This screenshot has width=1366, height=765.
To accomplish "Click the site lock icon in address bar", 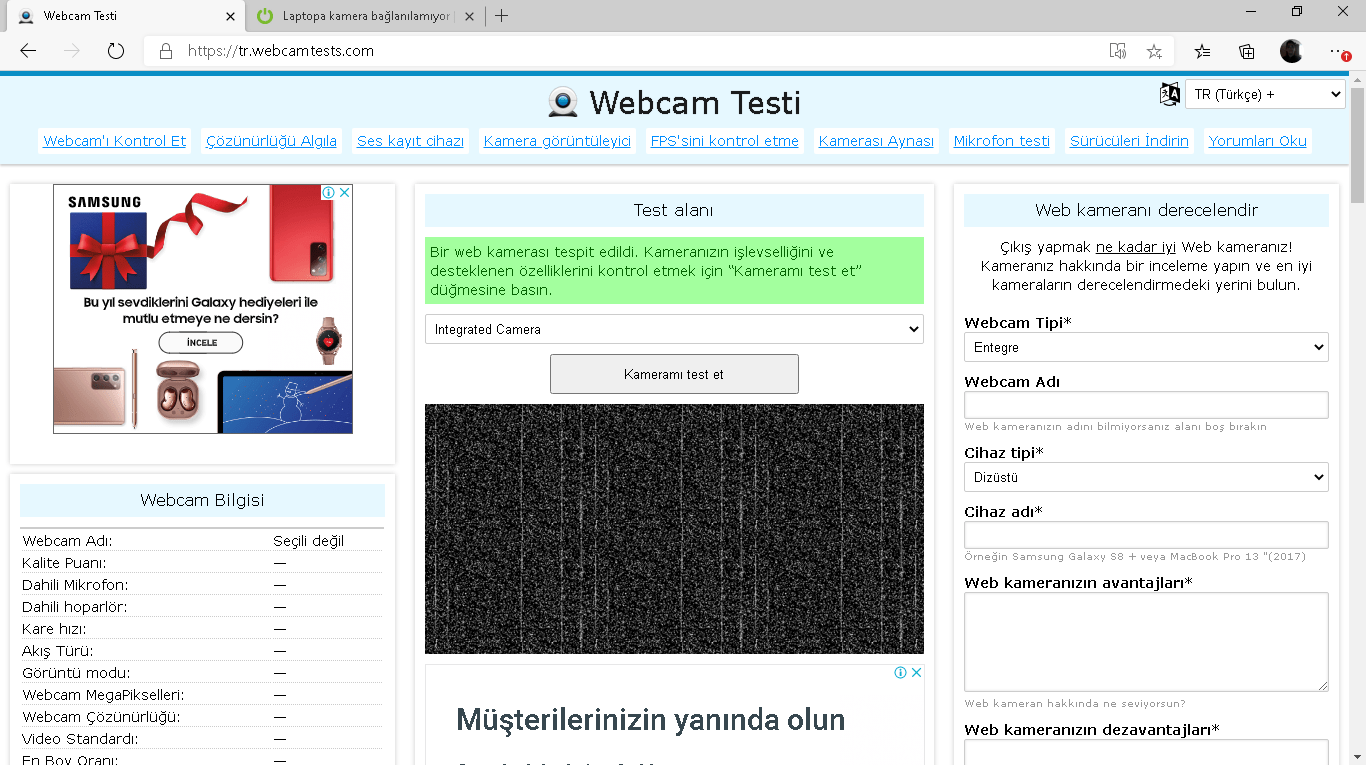I will 166,51.
